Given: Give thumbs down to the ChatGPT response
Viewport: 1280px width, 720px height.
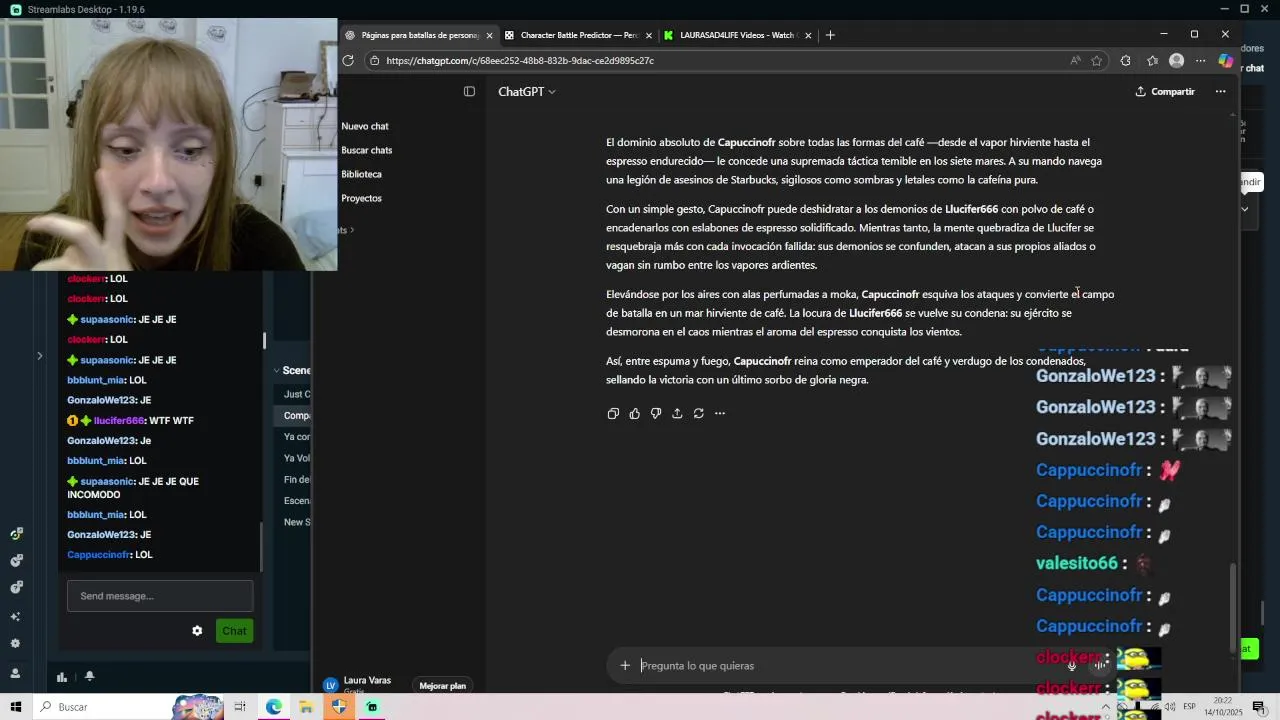Looking at the screenshot, I should coord(656,413).
